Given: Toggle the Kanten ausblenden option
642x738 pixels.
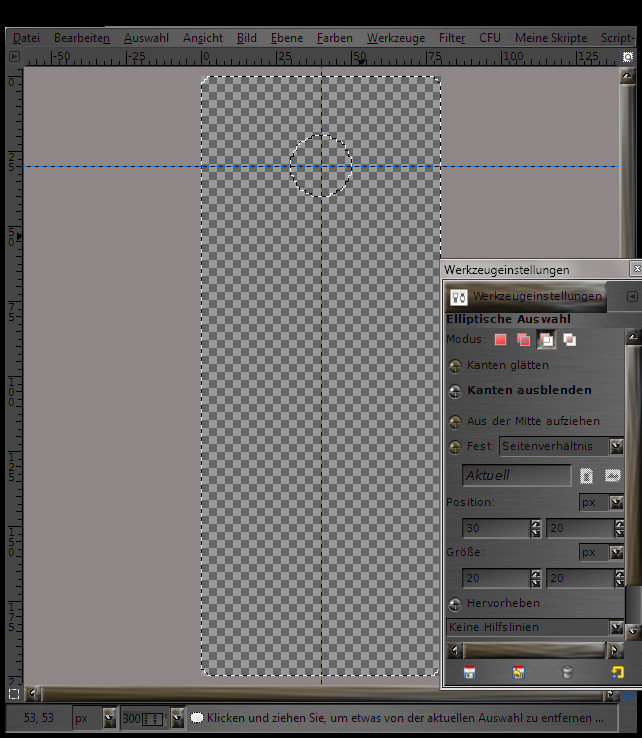Looking at the screenshot, I should [x=456, y=391].
